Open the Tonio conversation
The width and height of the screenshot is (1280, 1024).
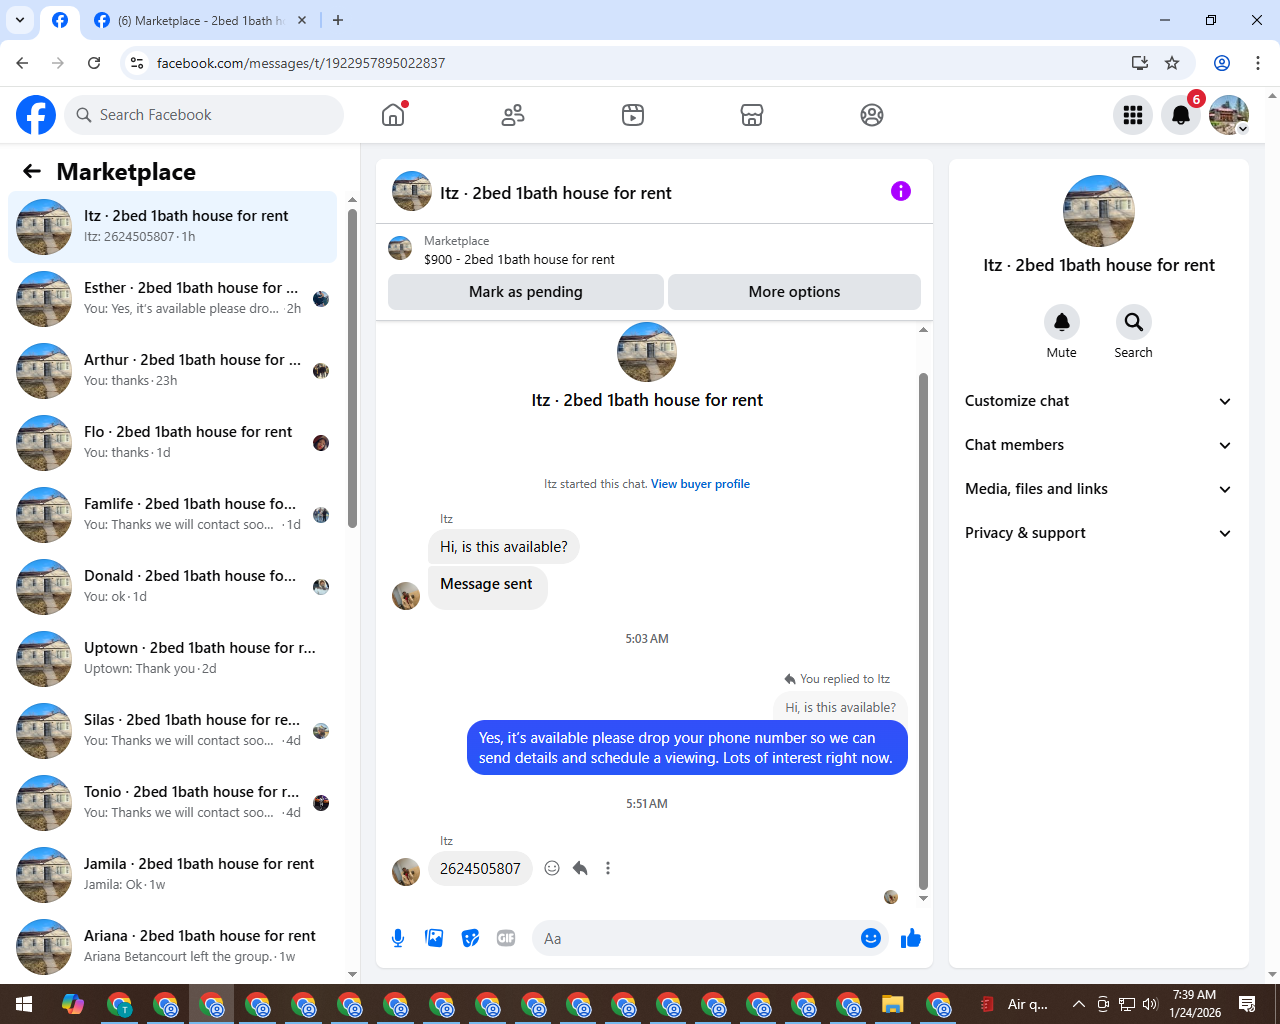pyautogui.click(x=172, y=803)
